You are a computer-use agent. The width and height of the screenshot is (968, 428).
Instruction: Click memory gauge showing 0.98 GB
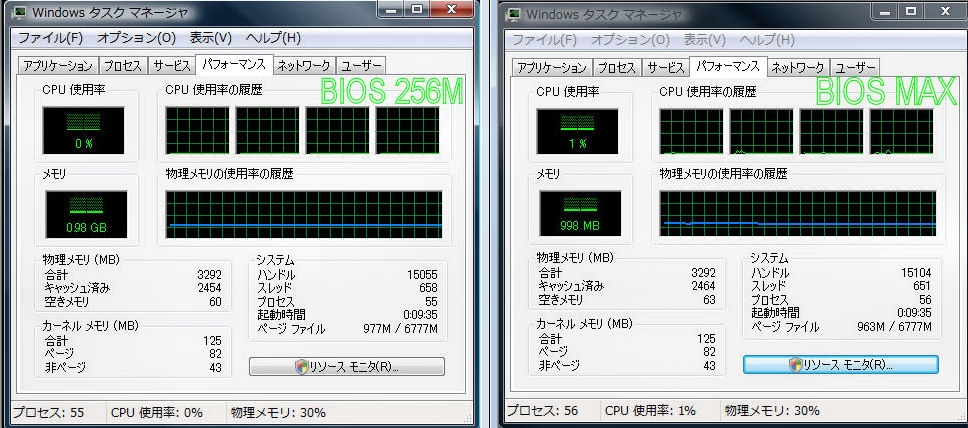point(86,214)
